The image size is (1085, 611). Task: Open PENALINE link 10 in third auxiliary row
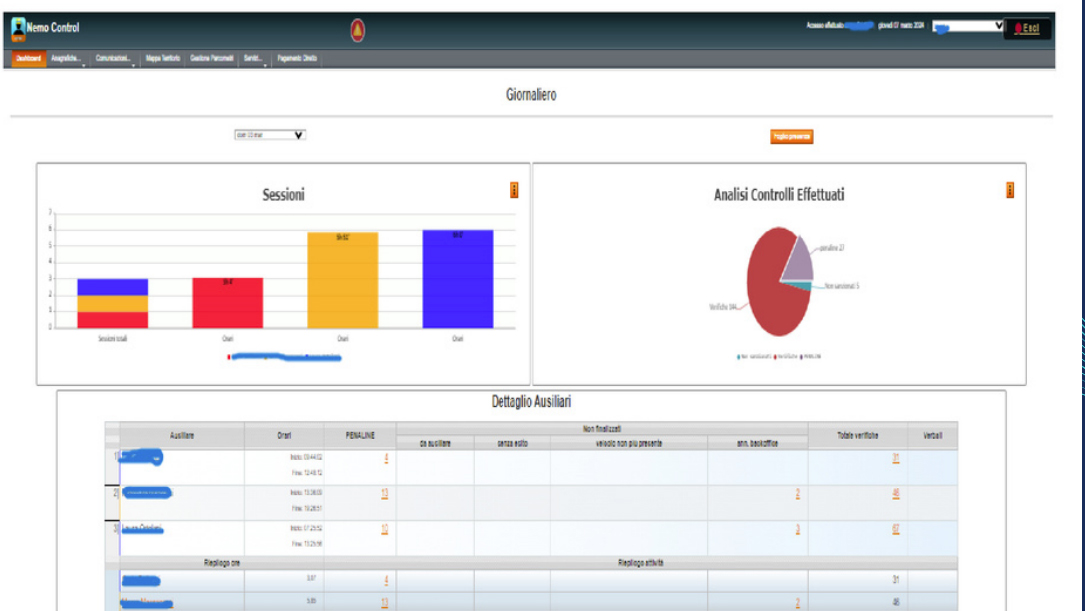coord(385,529)
